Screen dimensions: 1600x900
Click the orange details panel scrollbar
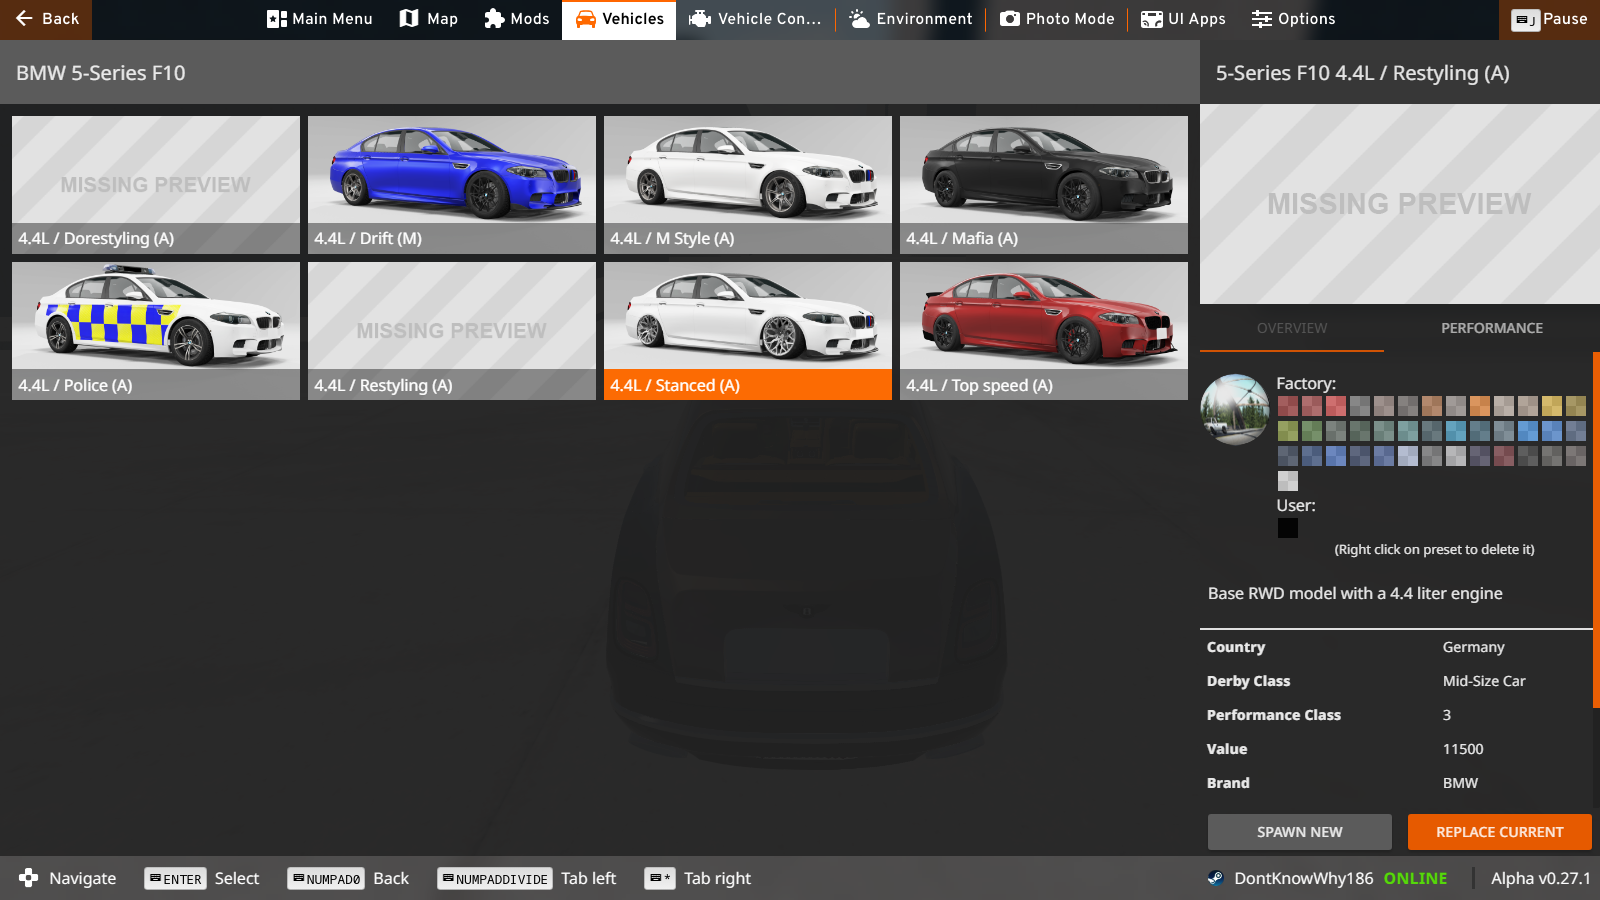(1596, 530)
